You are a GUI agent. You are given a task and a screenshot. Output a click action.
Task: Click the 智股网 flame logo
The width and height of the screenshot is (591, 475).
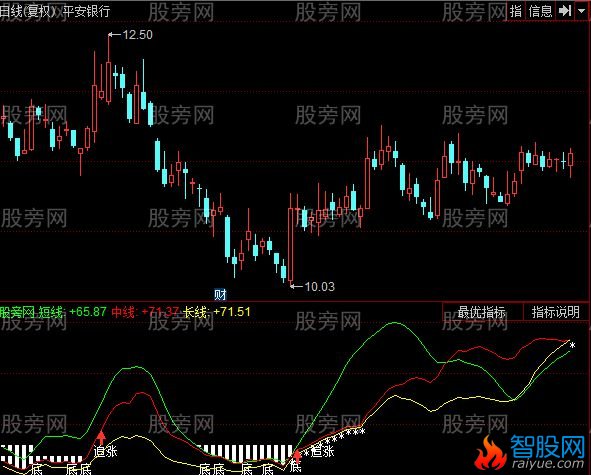[x=490, y=453]
